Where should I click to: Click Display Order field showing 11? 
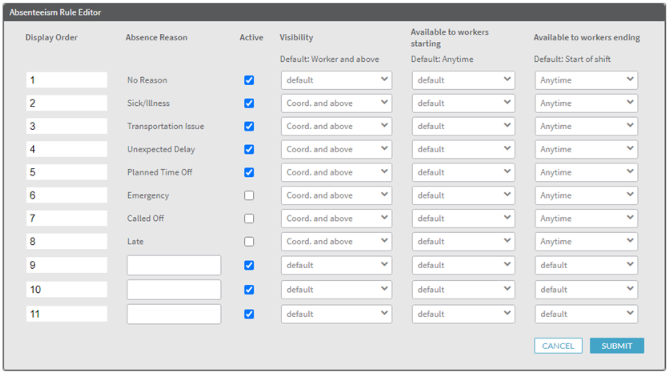67,314
